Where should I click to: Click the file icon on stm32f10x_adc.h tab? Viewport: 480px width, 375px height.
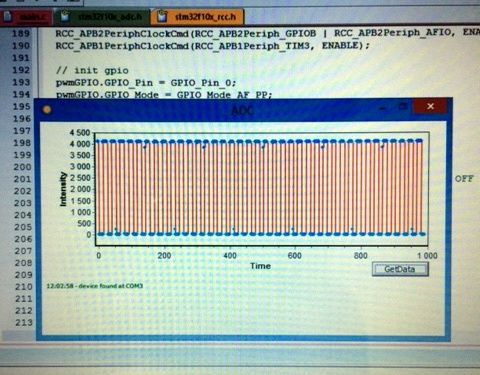[x=65, y=16]
